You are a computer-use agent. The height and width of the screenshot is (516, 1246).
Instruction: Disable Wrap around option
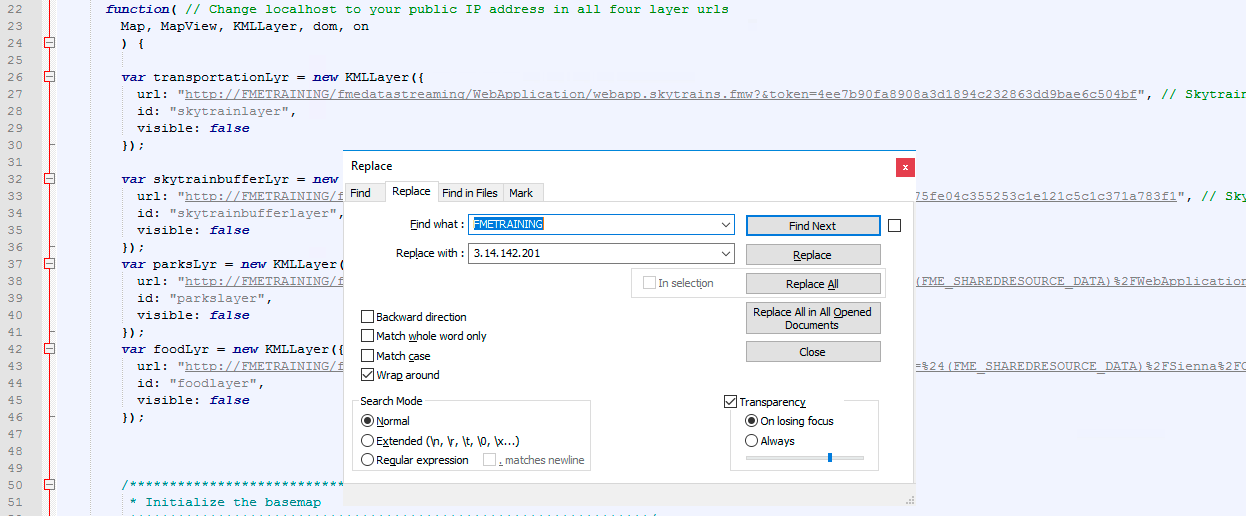[x=368, y=375]
